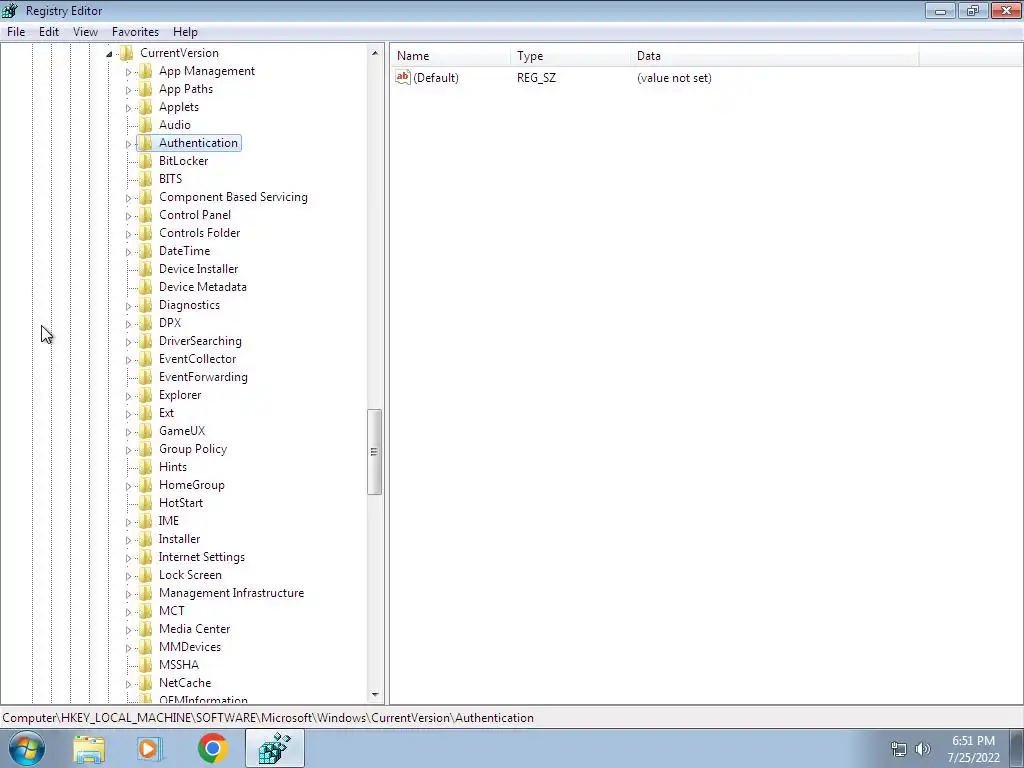Select the Media Center key
The image size is (1024, 768).
pos(195,629)
